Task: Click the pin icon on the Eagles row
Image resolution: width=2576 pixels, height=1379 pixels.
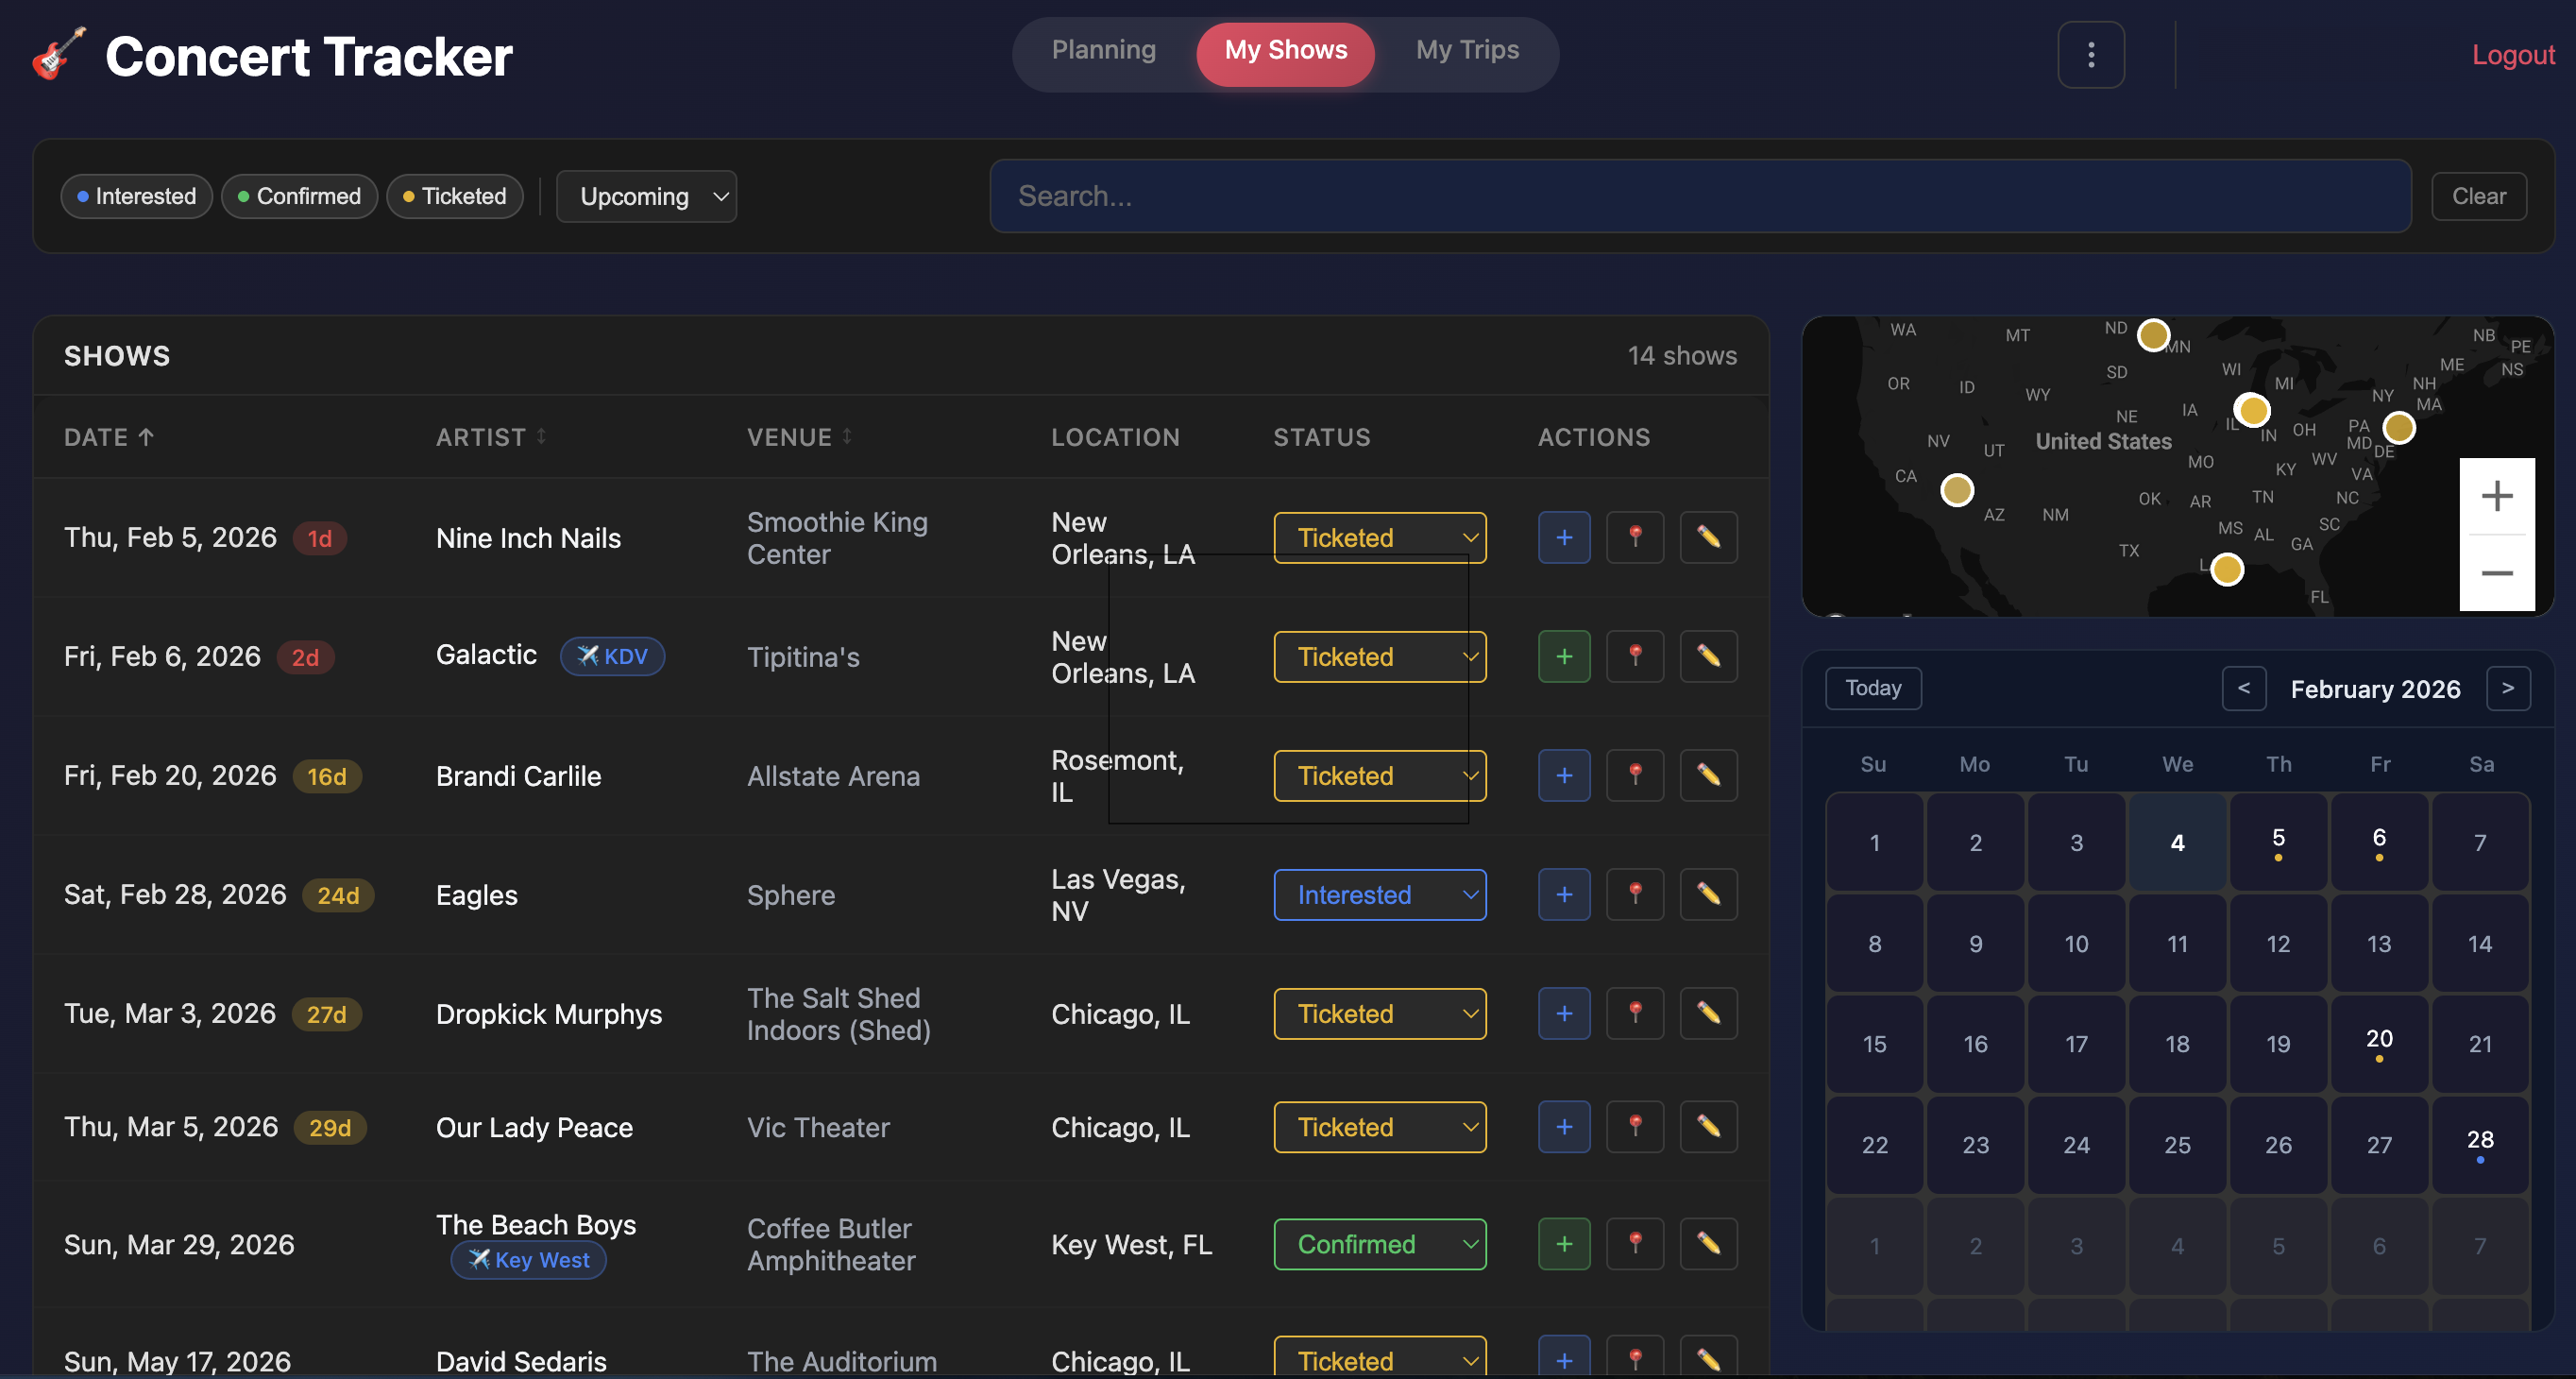Action: click(x=1635, y=894)
